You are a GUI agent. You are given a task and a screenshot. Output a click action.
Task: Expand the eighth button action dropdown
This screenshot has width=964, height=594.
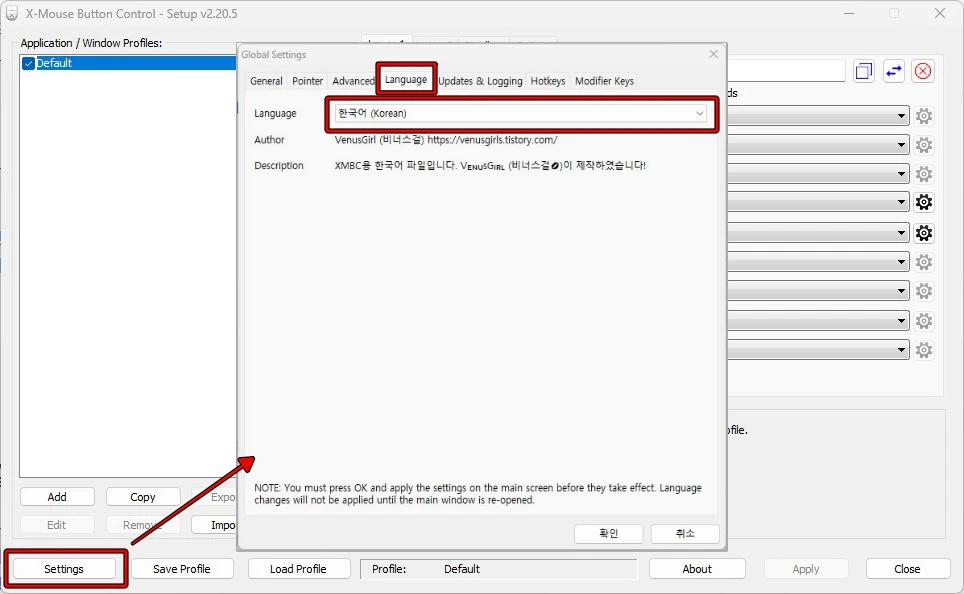tap(901, 320)
